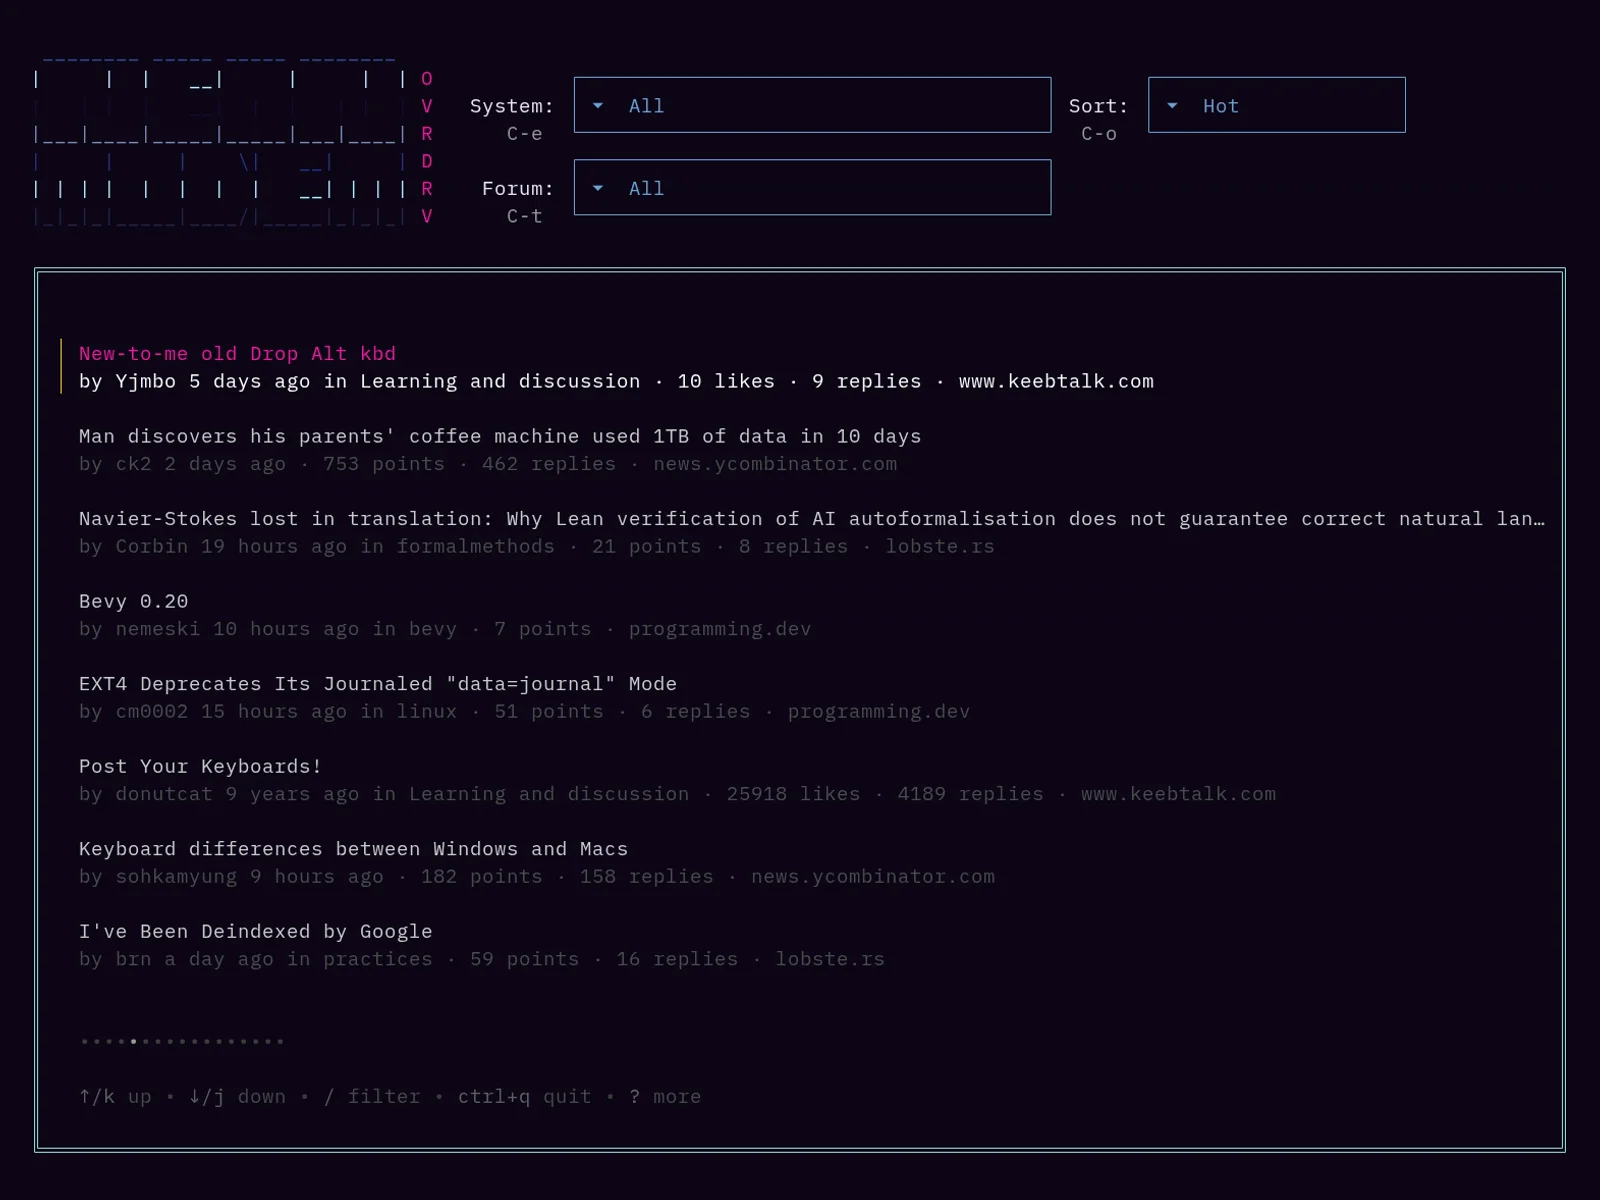Click 'by brn a day ago' metadata line

point(482,959)
